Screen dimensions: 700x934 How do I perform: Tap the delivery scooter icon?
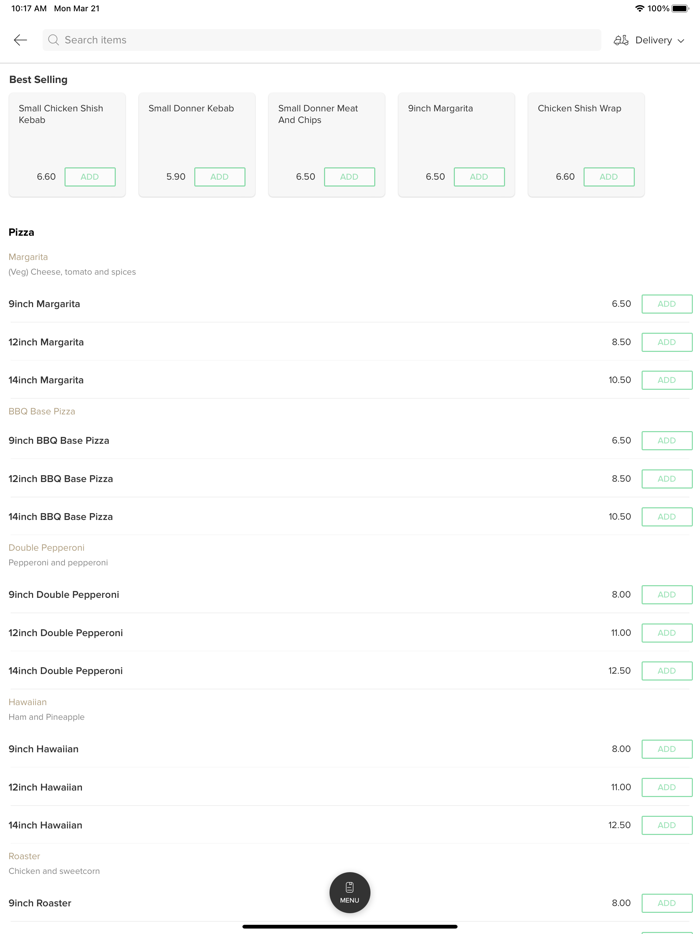pos(621,40)
